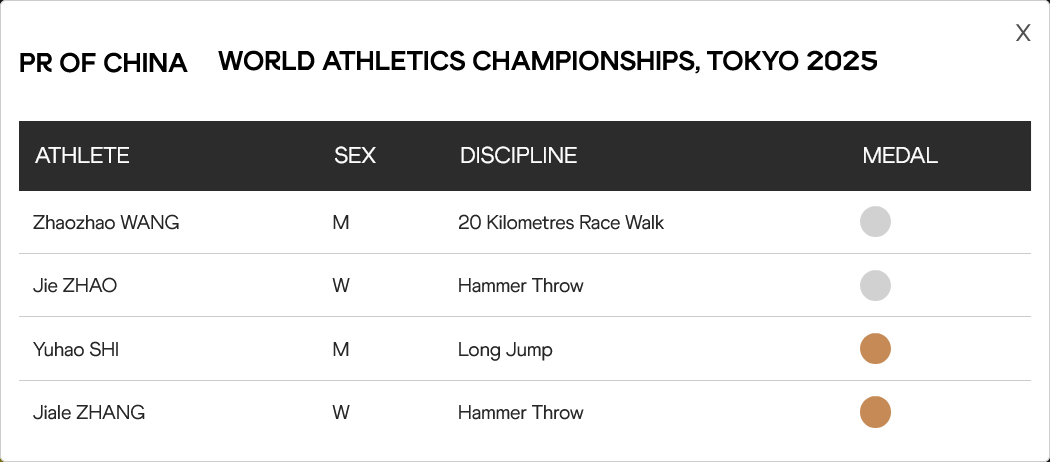Close the medal details popup
Screen dimensions: 1050x462
[1023, 33]
